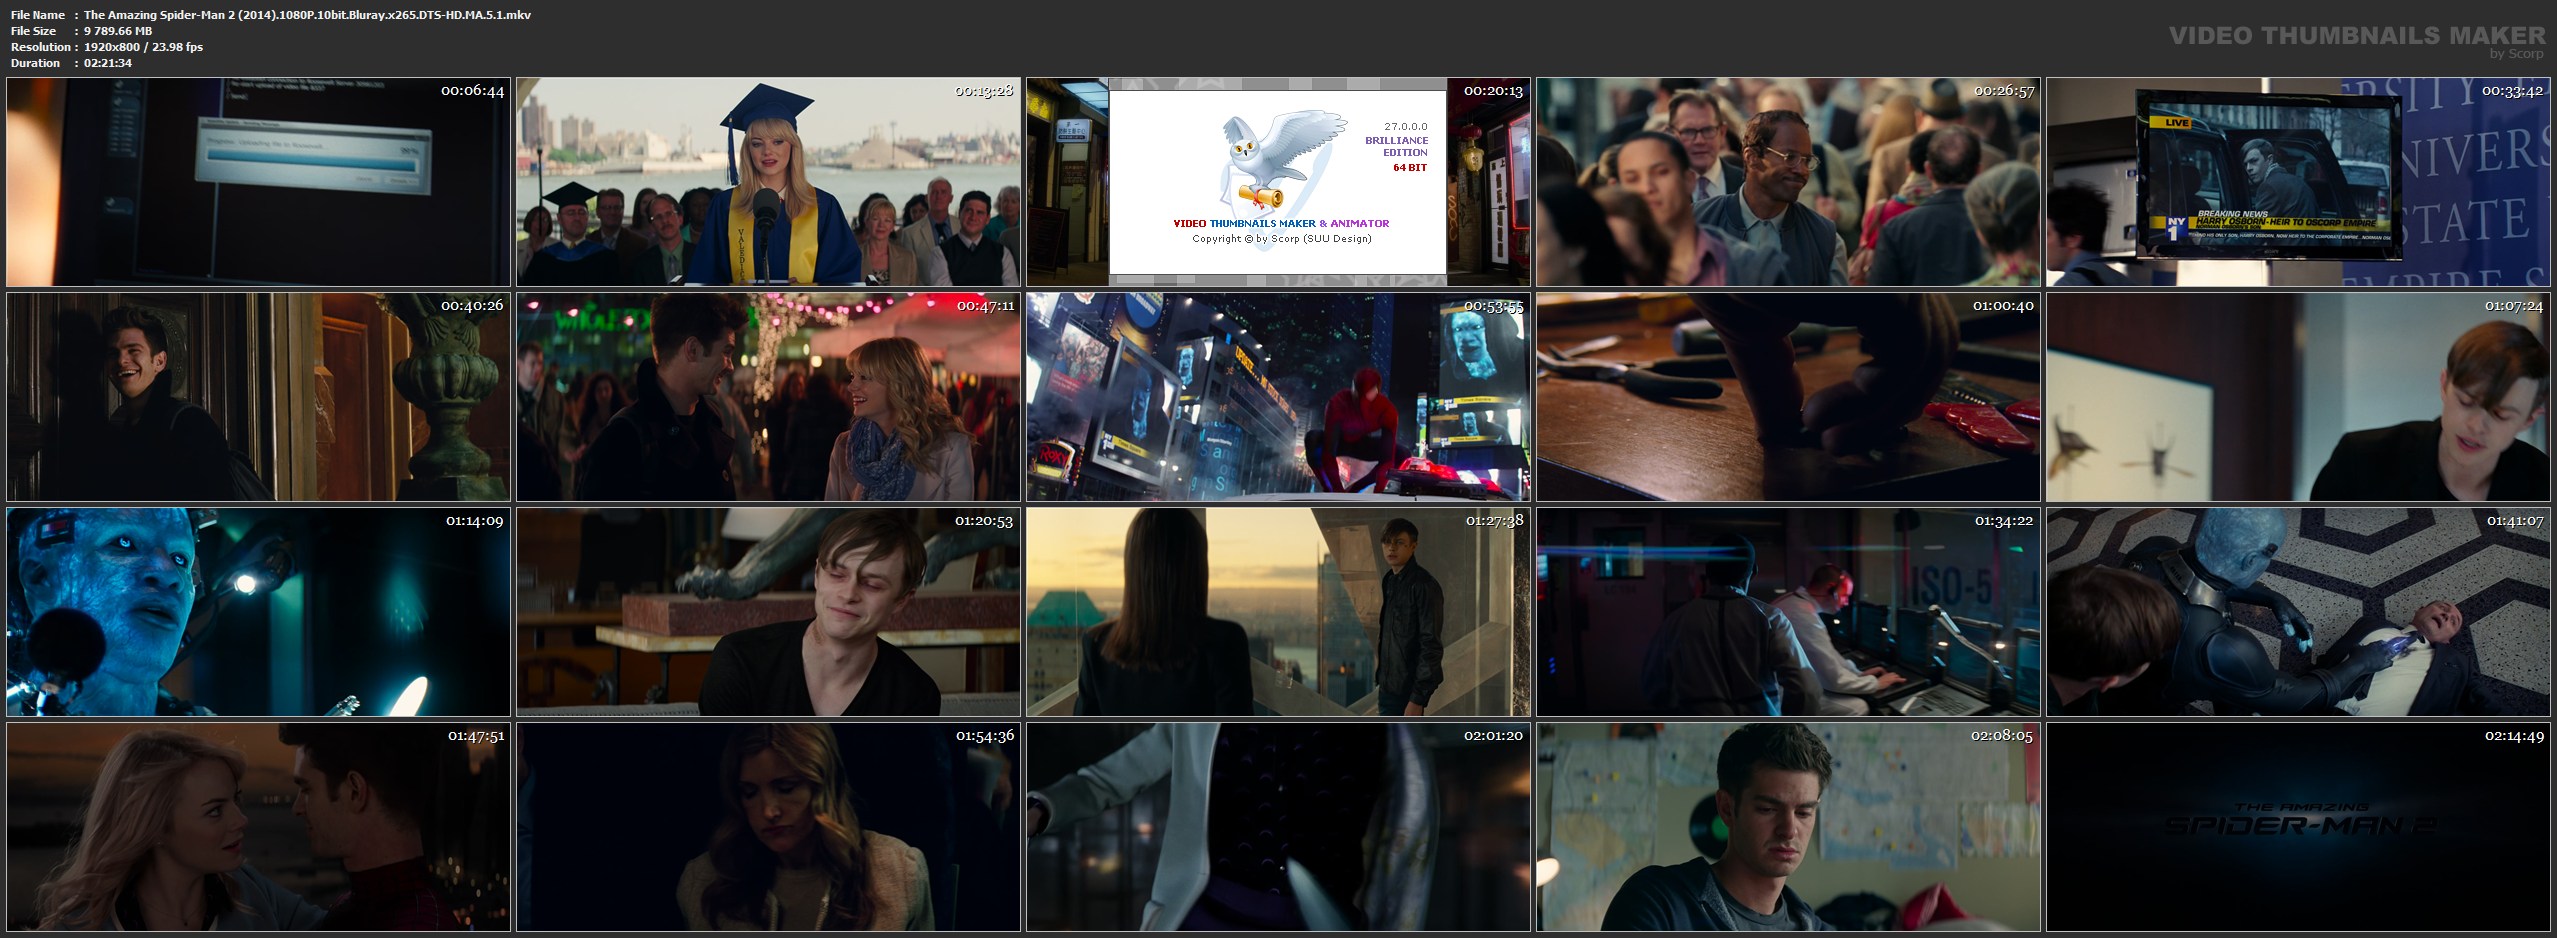
Task: Click the street couple thumbnail at 00:47:11
Action: pos(768,397)
